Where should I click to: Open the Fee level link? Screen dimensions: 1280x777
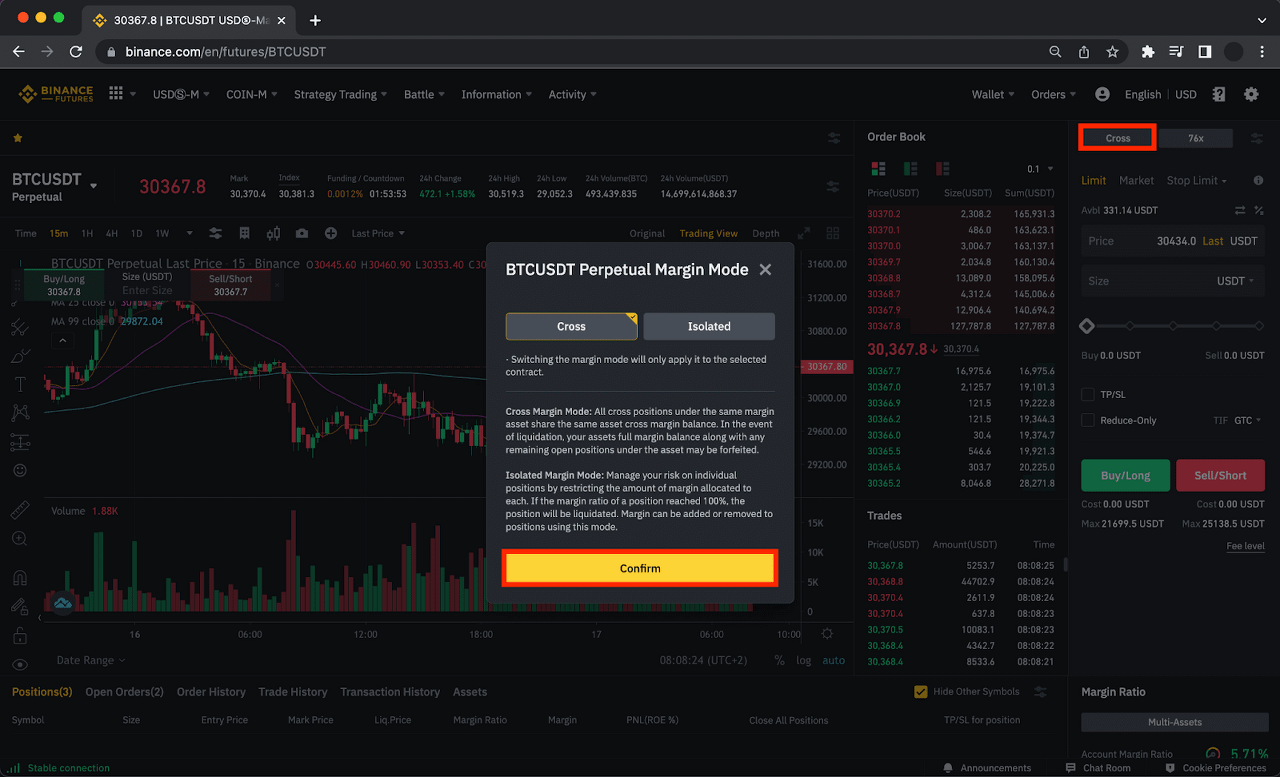point(1246,546)
